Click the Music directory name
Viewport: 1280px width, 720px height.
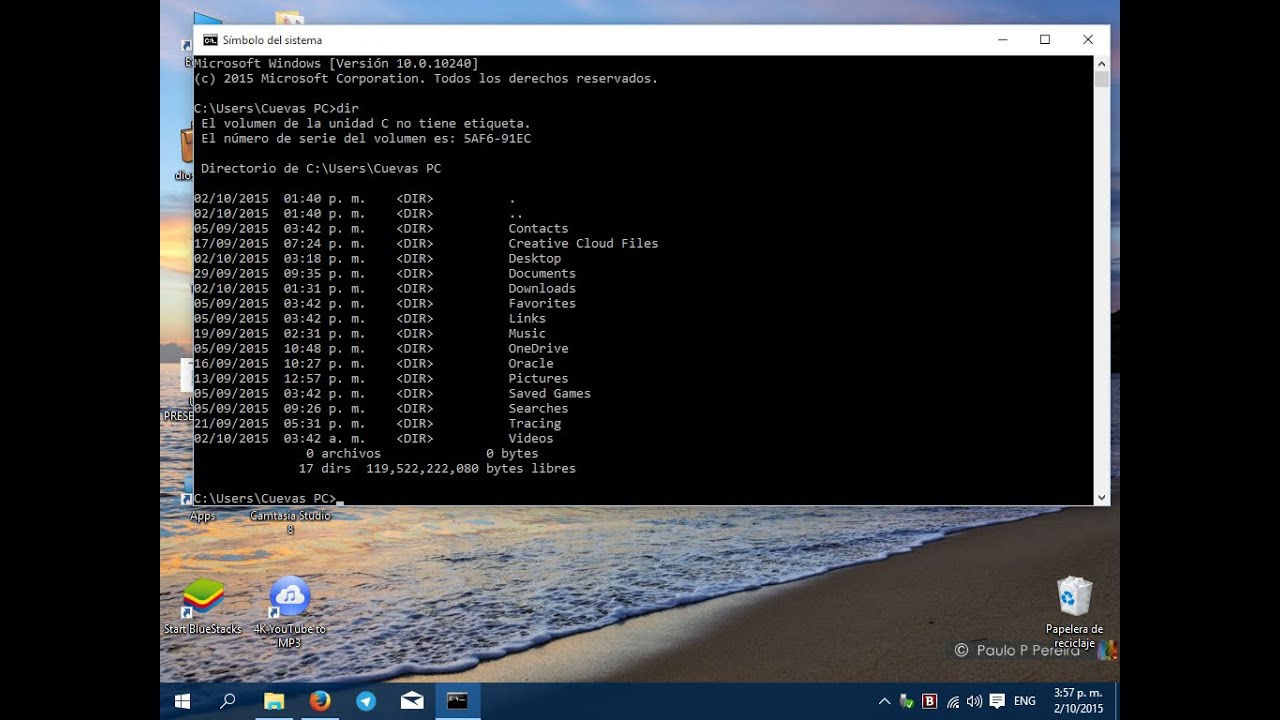point(527,334)
